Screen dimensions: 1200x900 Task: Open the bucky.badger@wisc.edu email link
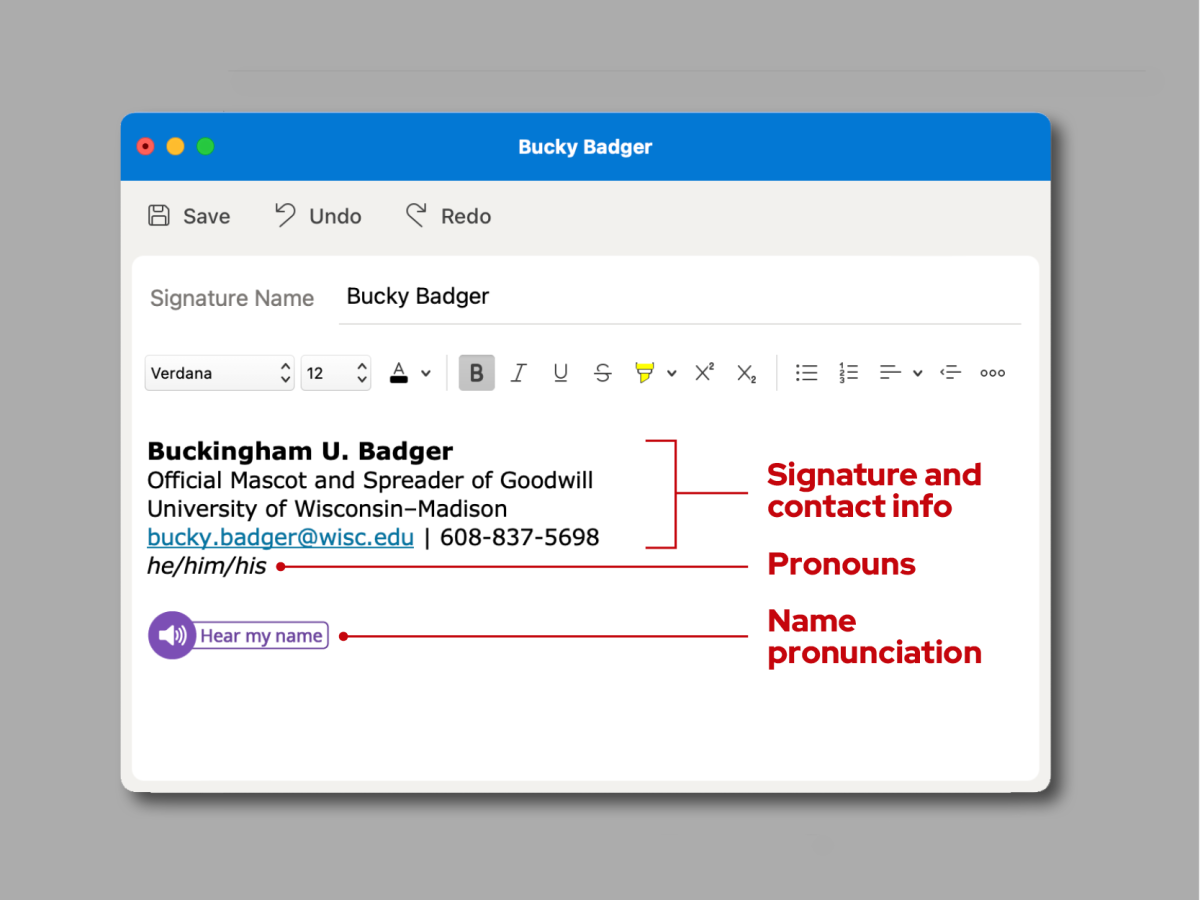(280, 537)
